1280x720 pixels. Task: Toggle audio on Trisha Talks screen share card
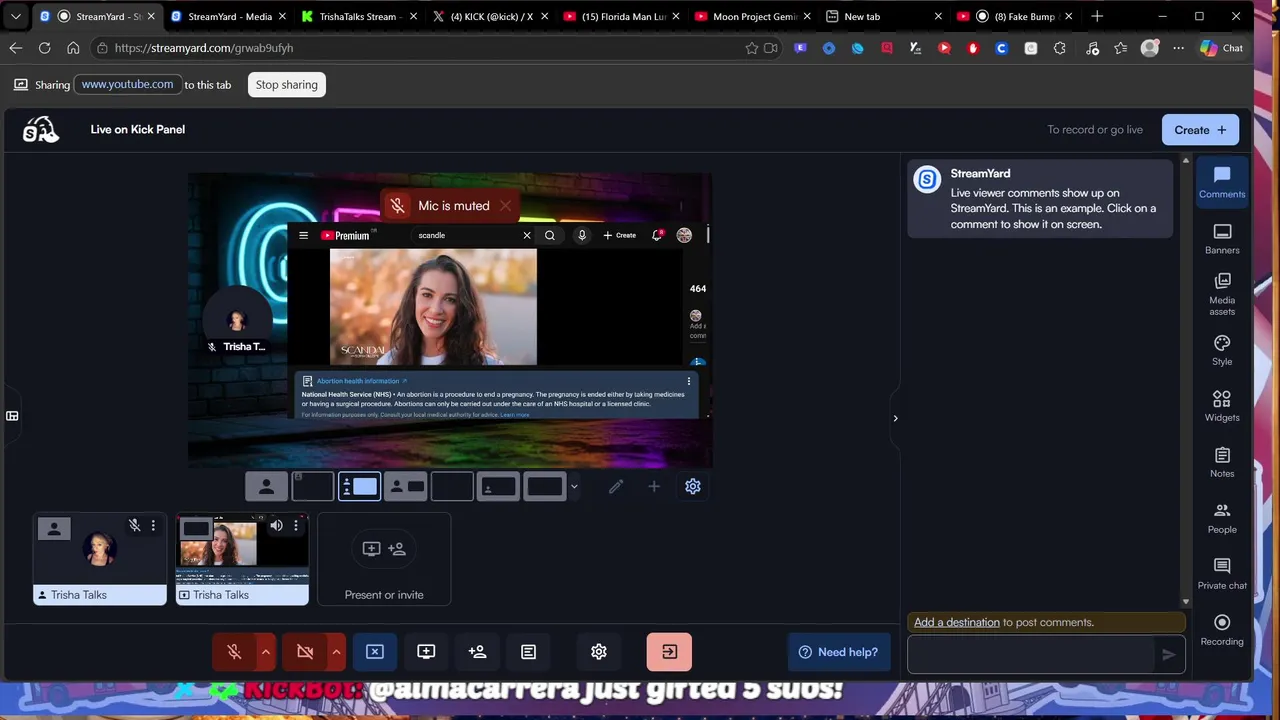tap(276, 525)
